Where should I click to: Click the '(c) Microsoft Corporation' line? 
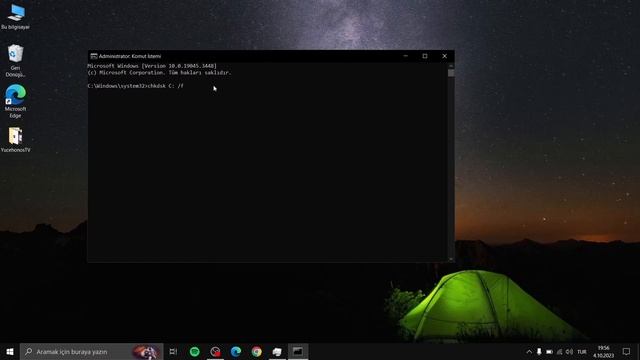[160, 73]
